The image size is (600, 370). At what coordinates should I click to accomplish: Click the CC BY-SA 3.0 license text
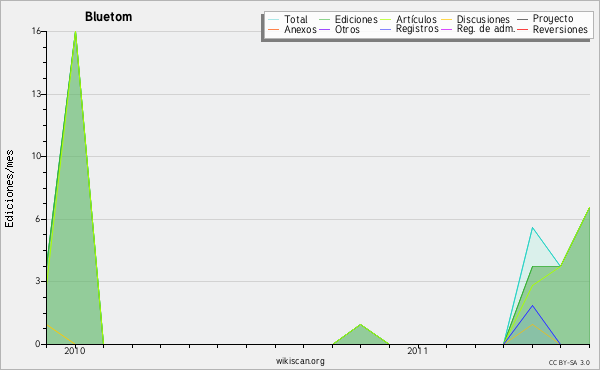click(569, 363)
